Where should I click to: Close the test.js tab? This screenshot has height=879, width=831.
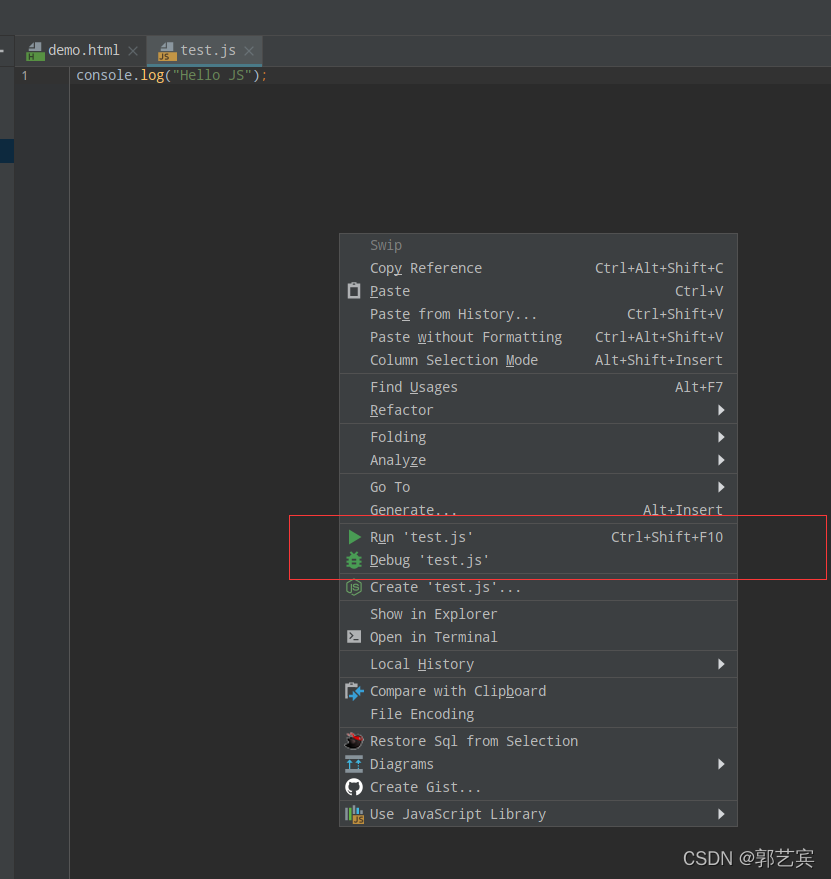point(249,51)
